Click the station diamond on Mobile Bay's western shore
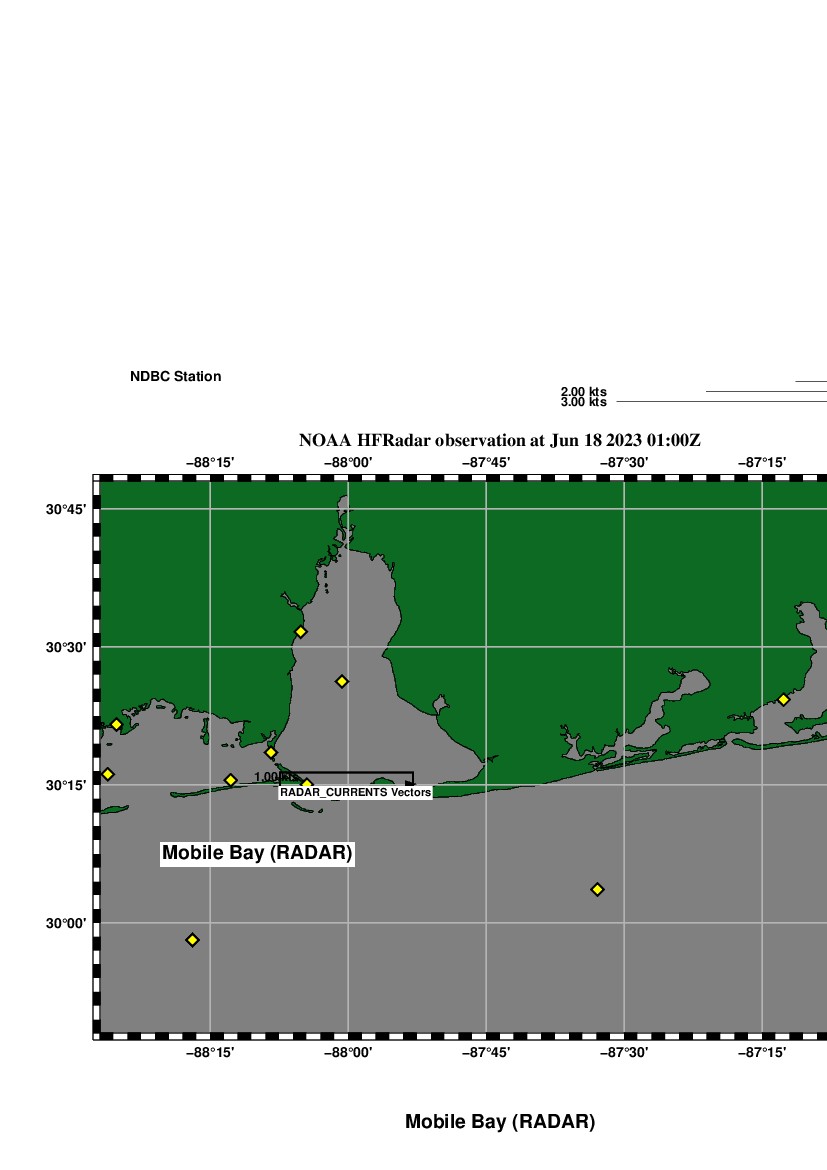This screenshot has width=827, height=1170. click(x=300, y=632)
